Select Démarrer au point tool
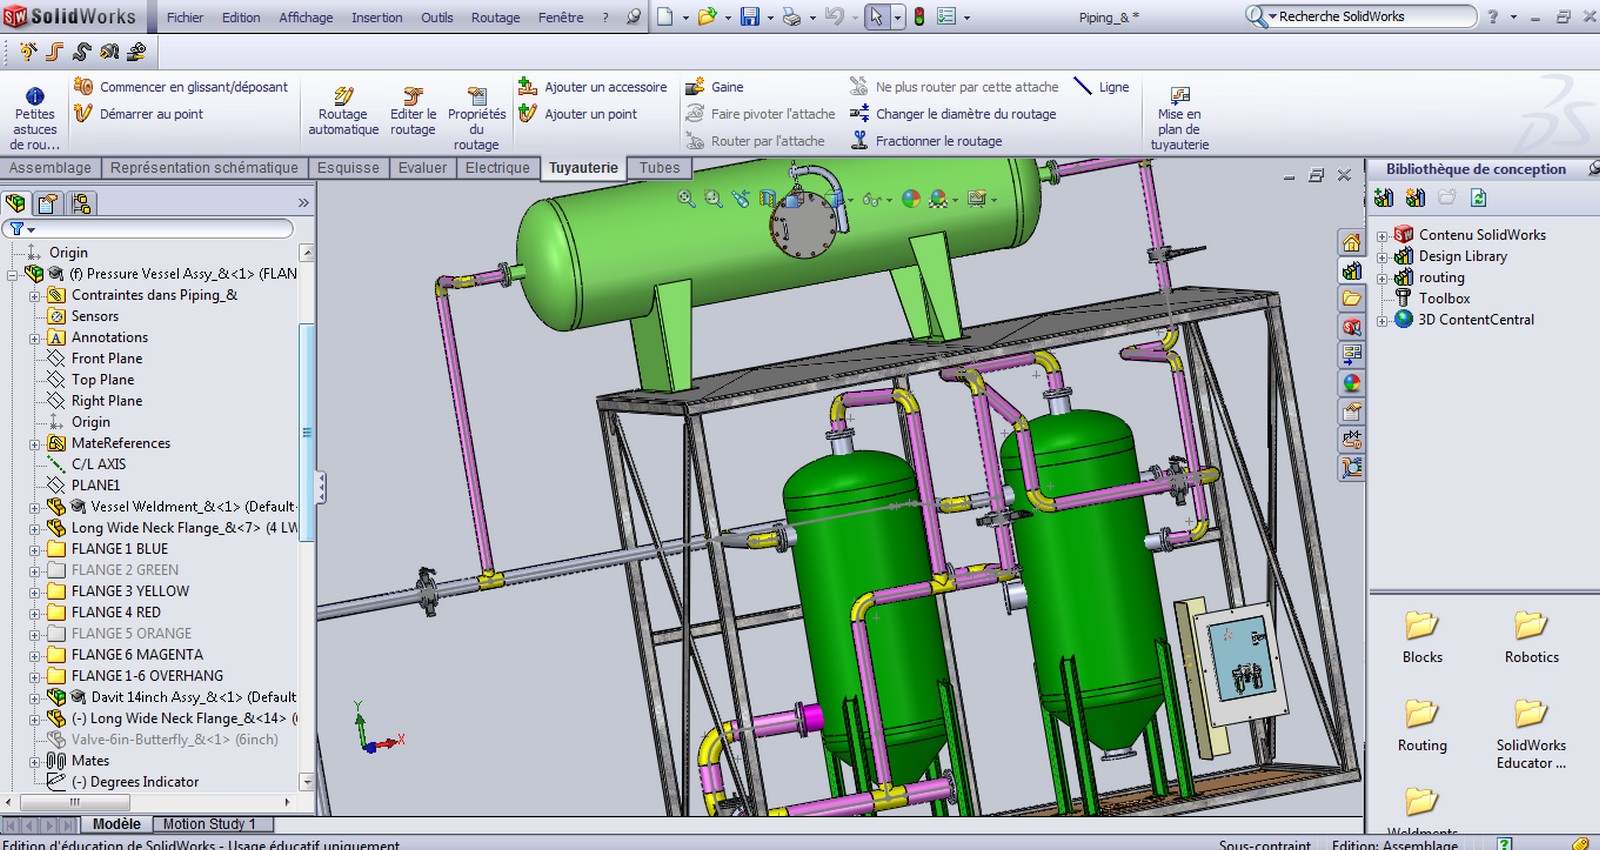 [138, 114]
